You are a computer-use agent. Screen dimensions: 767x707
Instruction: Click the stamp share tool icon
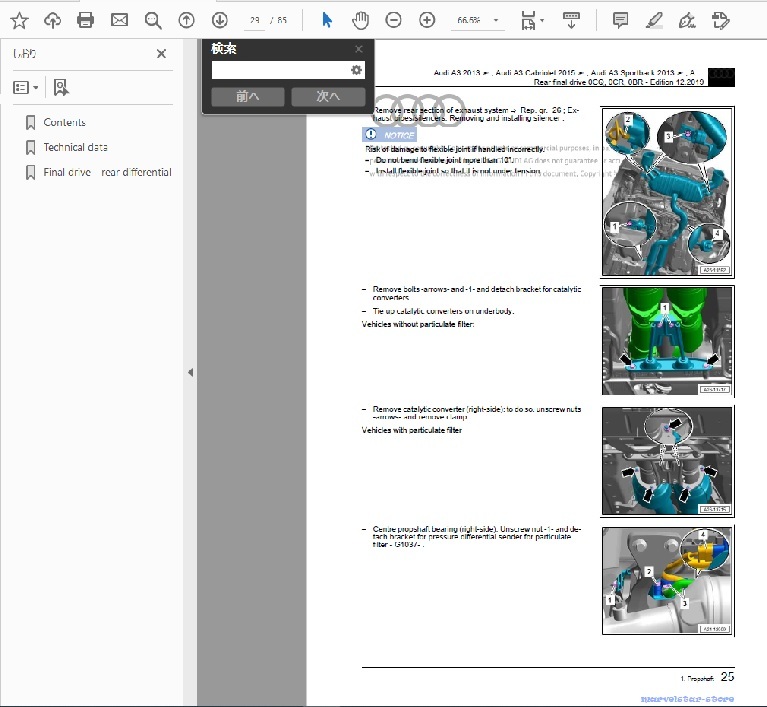[x=721, y=21]
